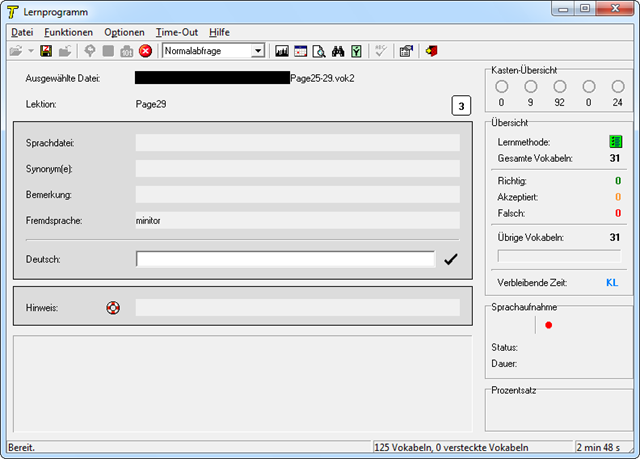This screenshot has height=459, width=640.
Task: Click the green Lernmethode icon
Action: point(616,143)
